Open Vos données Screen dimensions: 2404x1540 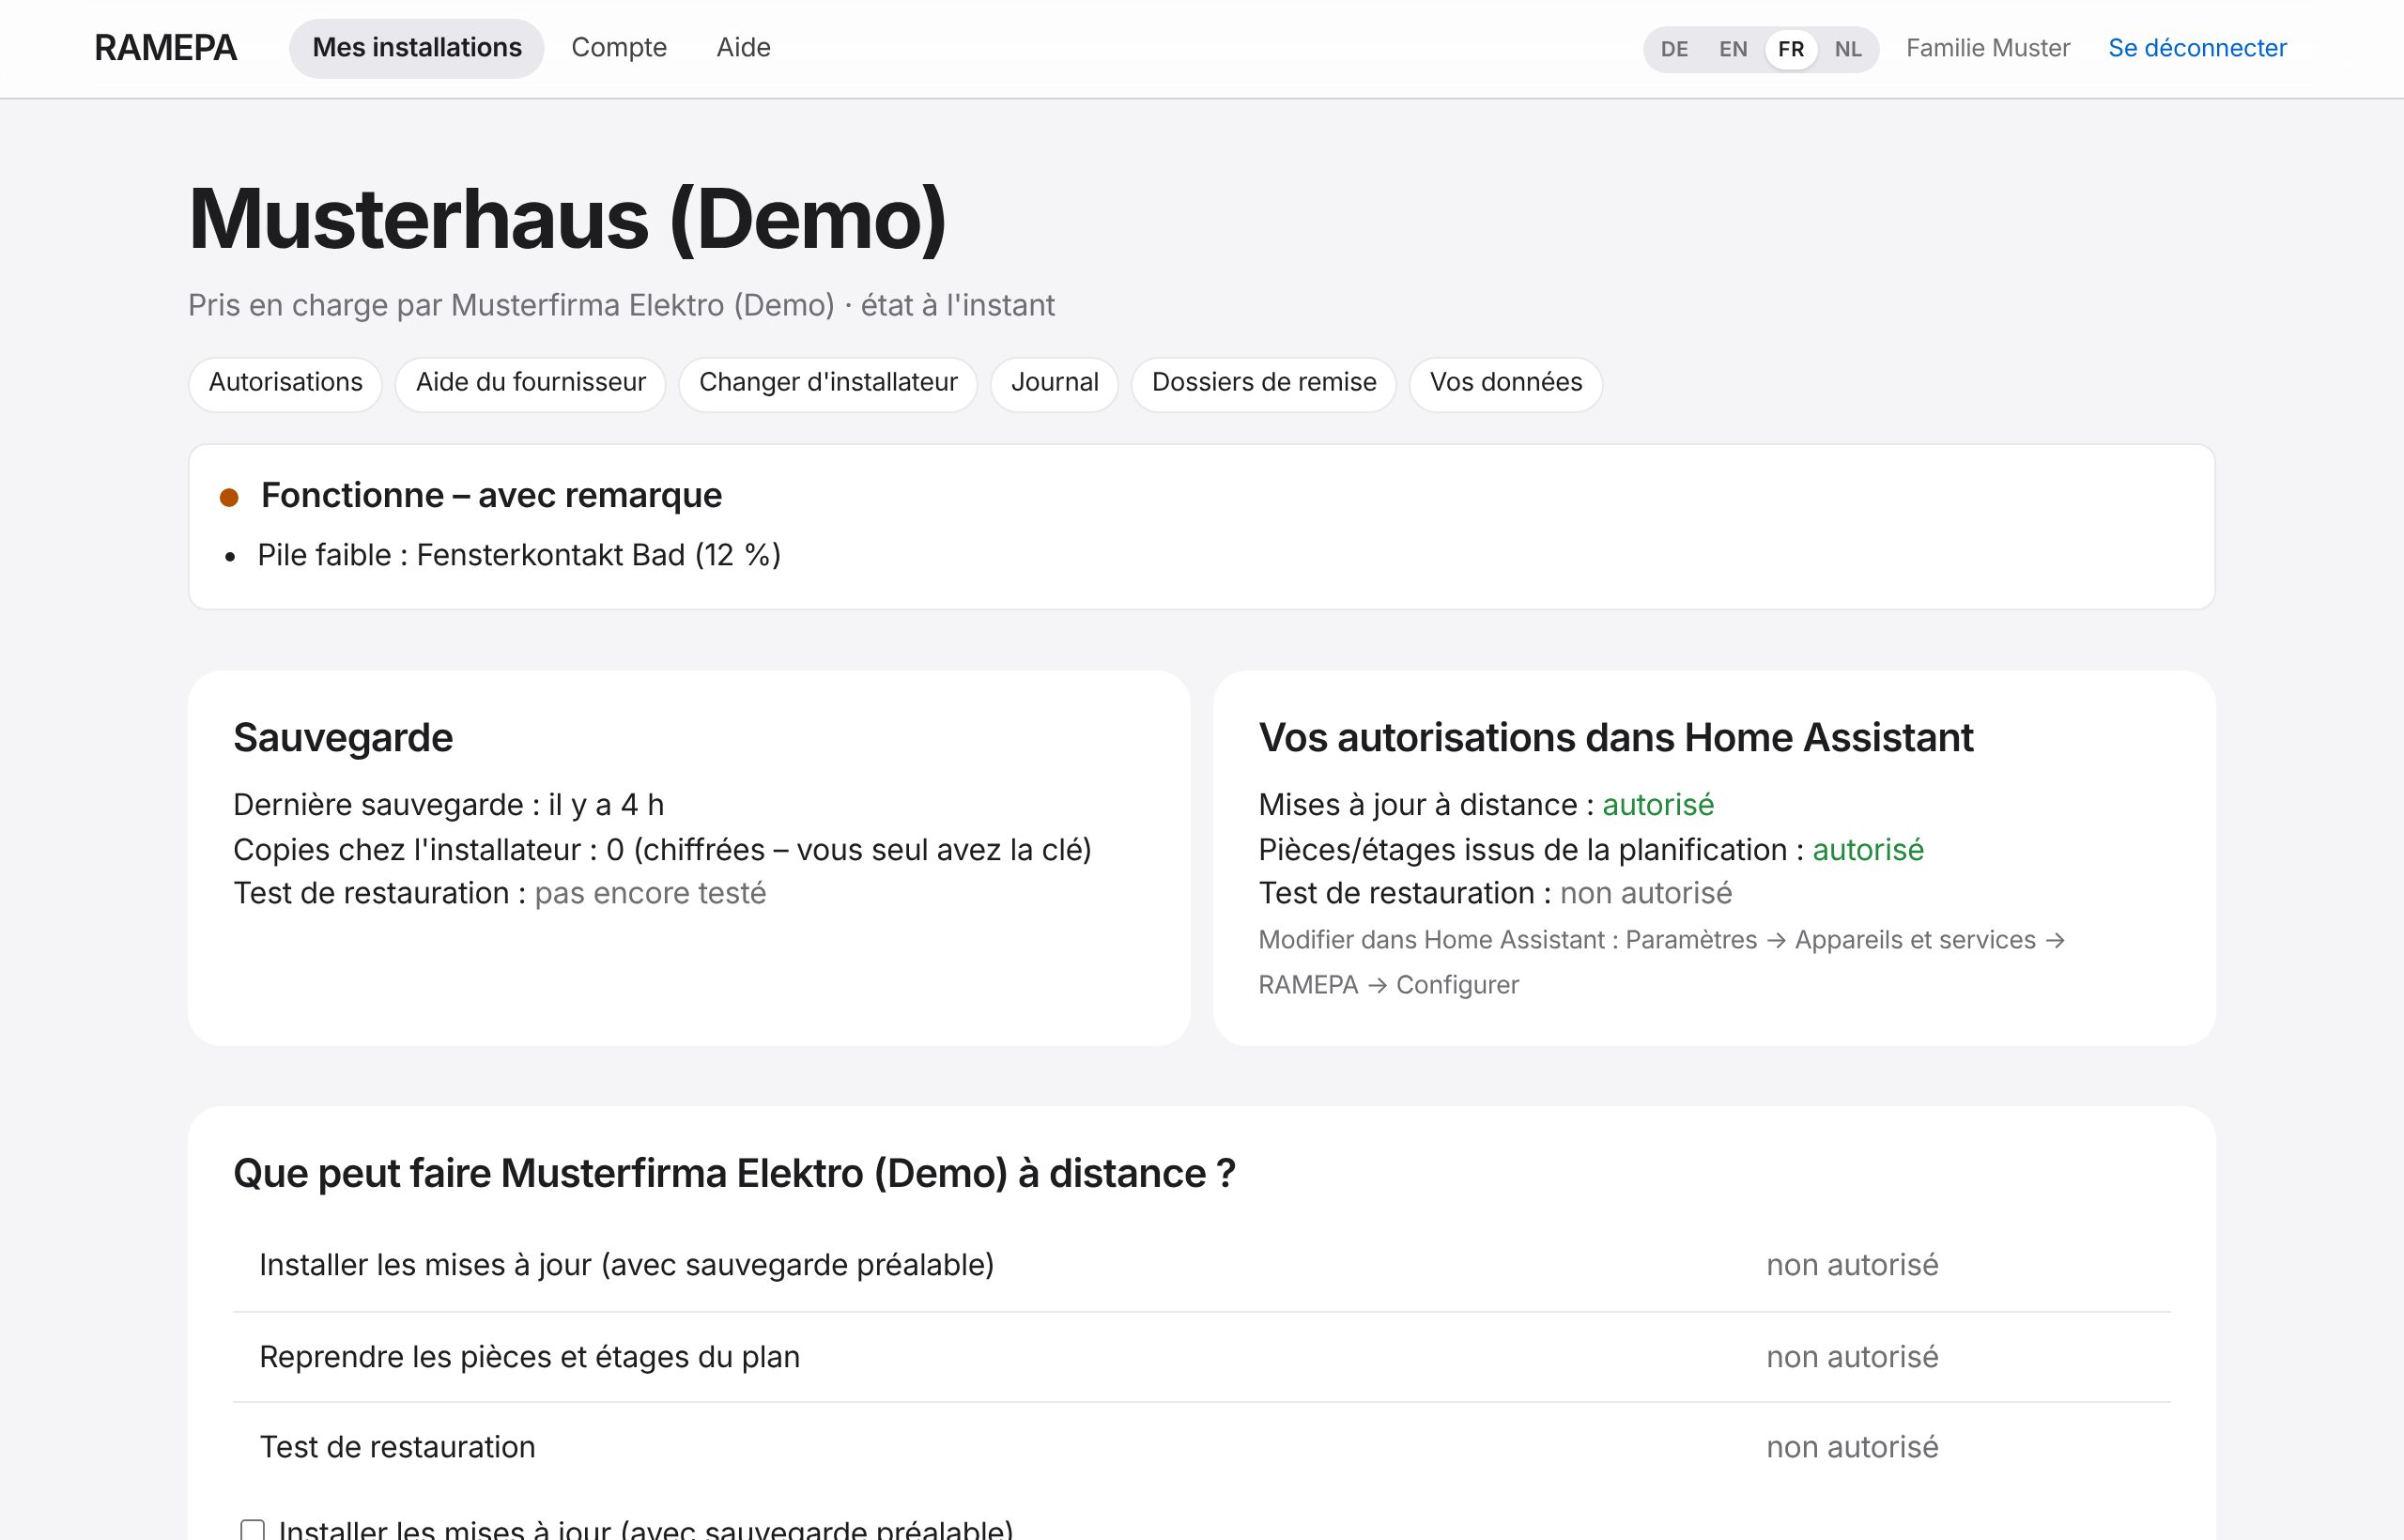tap(1506, 383)
